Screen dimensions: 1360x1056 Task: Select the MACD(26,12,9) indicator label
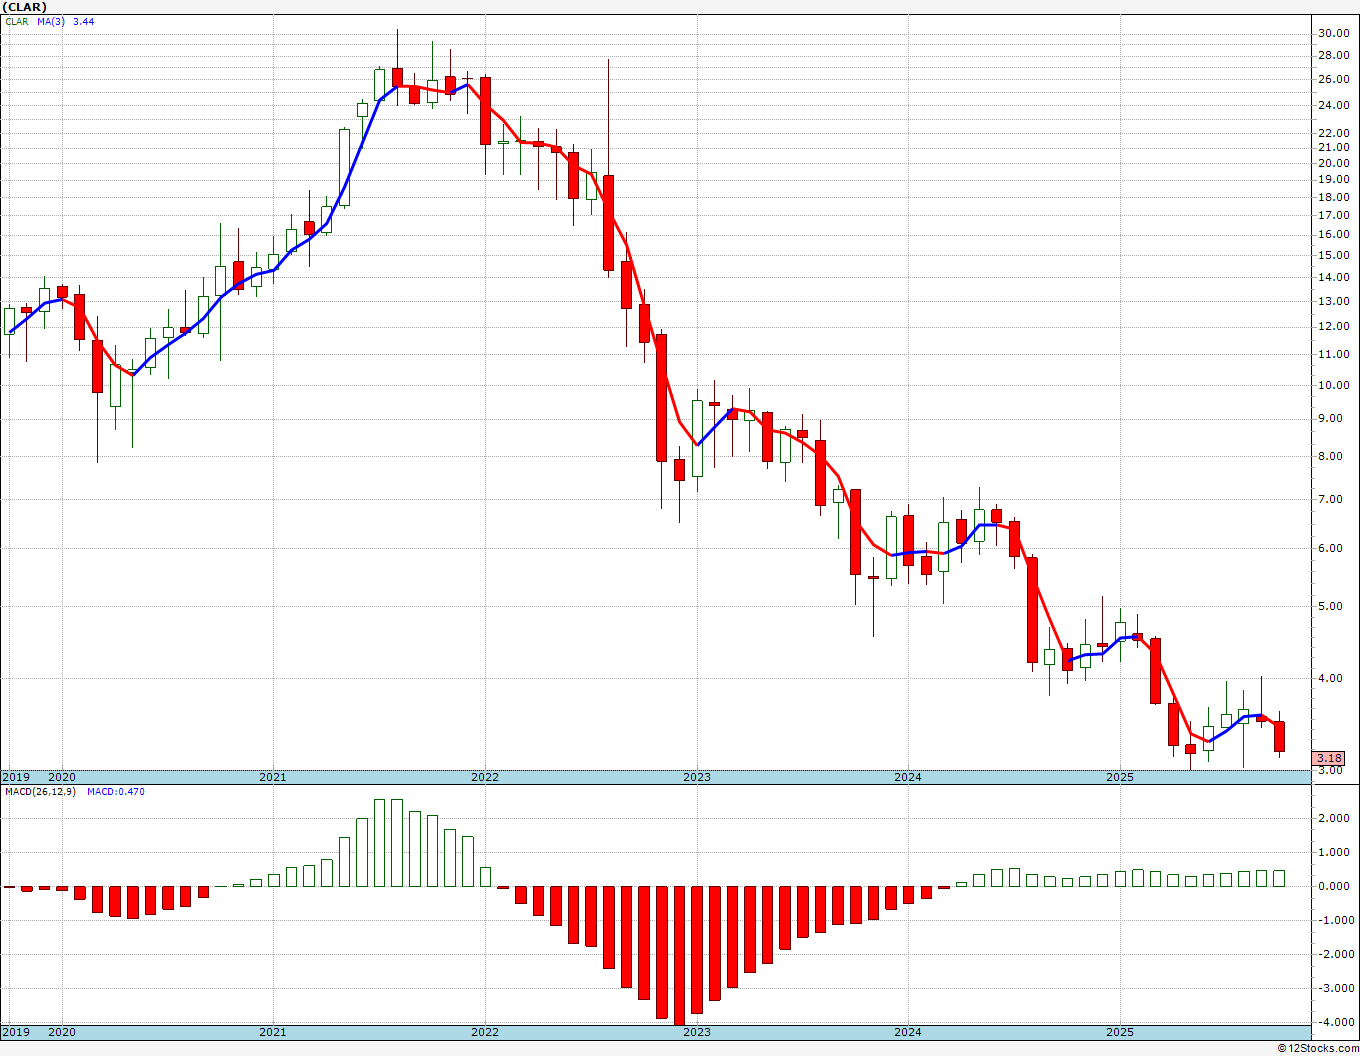coord(39,792)
